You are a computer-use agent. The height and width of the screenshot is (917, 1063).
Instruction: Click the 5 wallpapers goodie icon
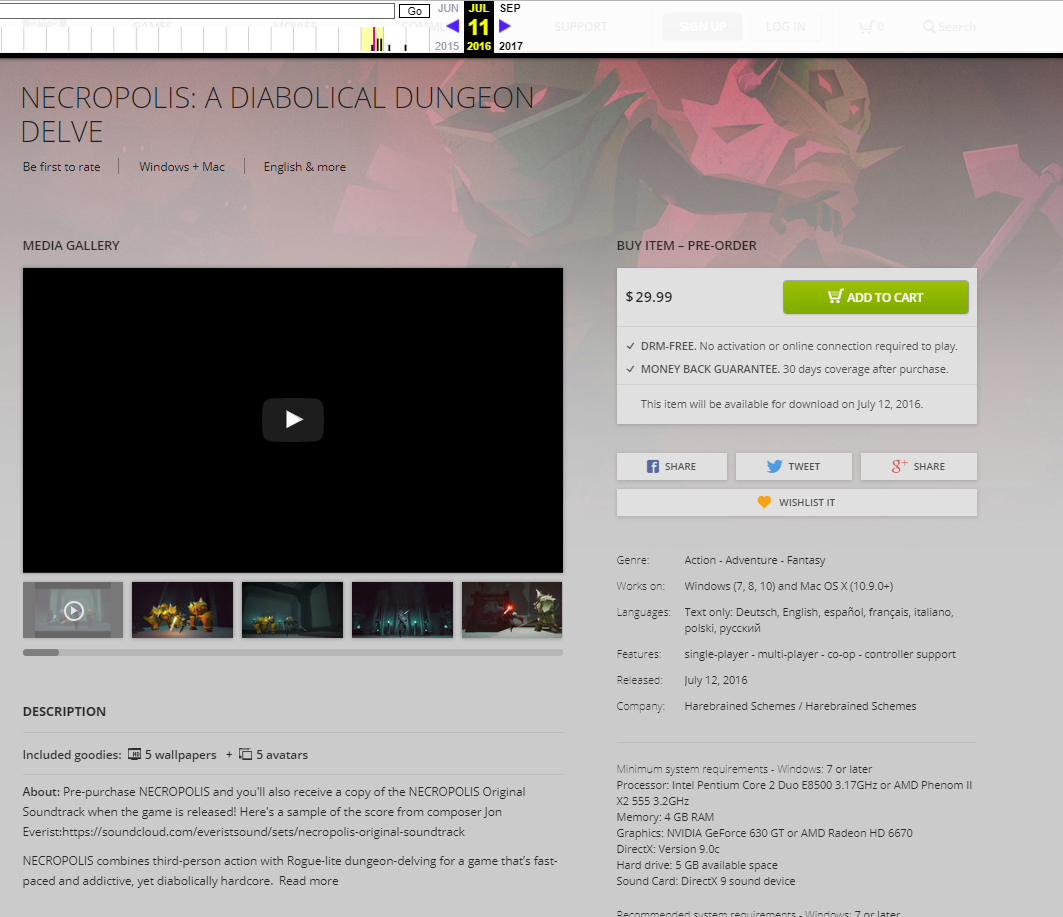[x=135, y=754]
